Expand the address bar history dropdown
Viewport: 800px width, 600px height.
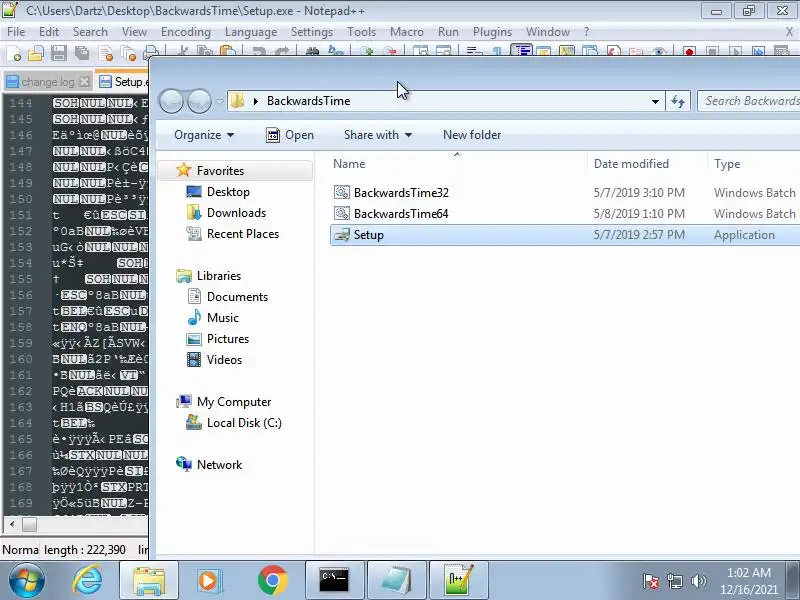coord(655,101)
